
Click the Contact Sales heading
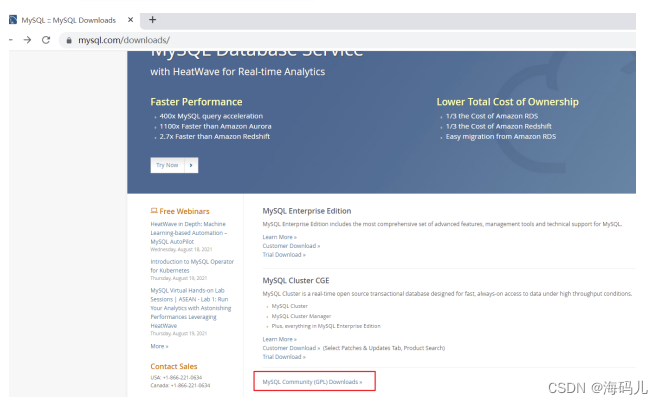click(174, 366)
